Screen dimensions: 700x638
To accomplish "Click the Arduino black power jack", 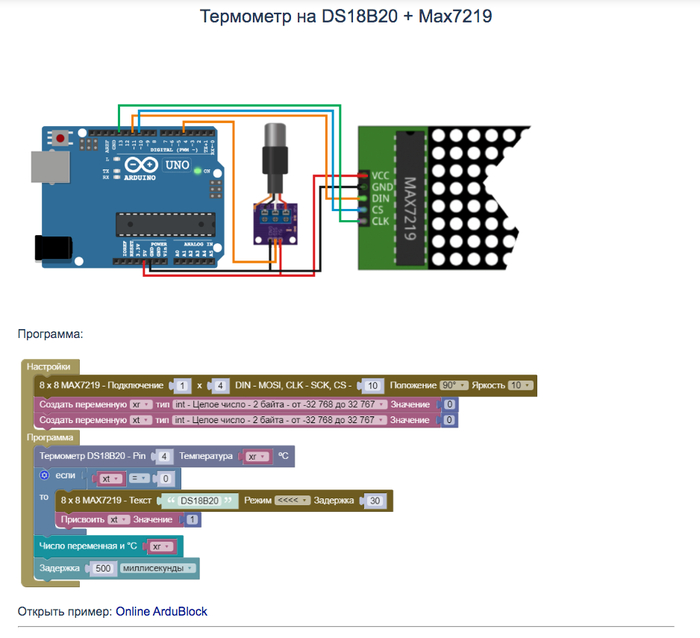I will [52, 248].
